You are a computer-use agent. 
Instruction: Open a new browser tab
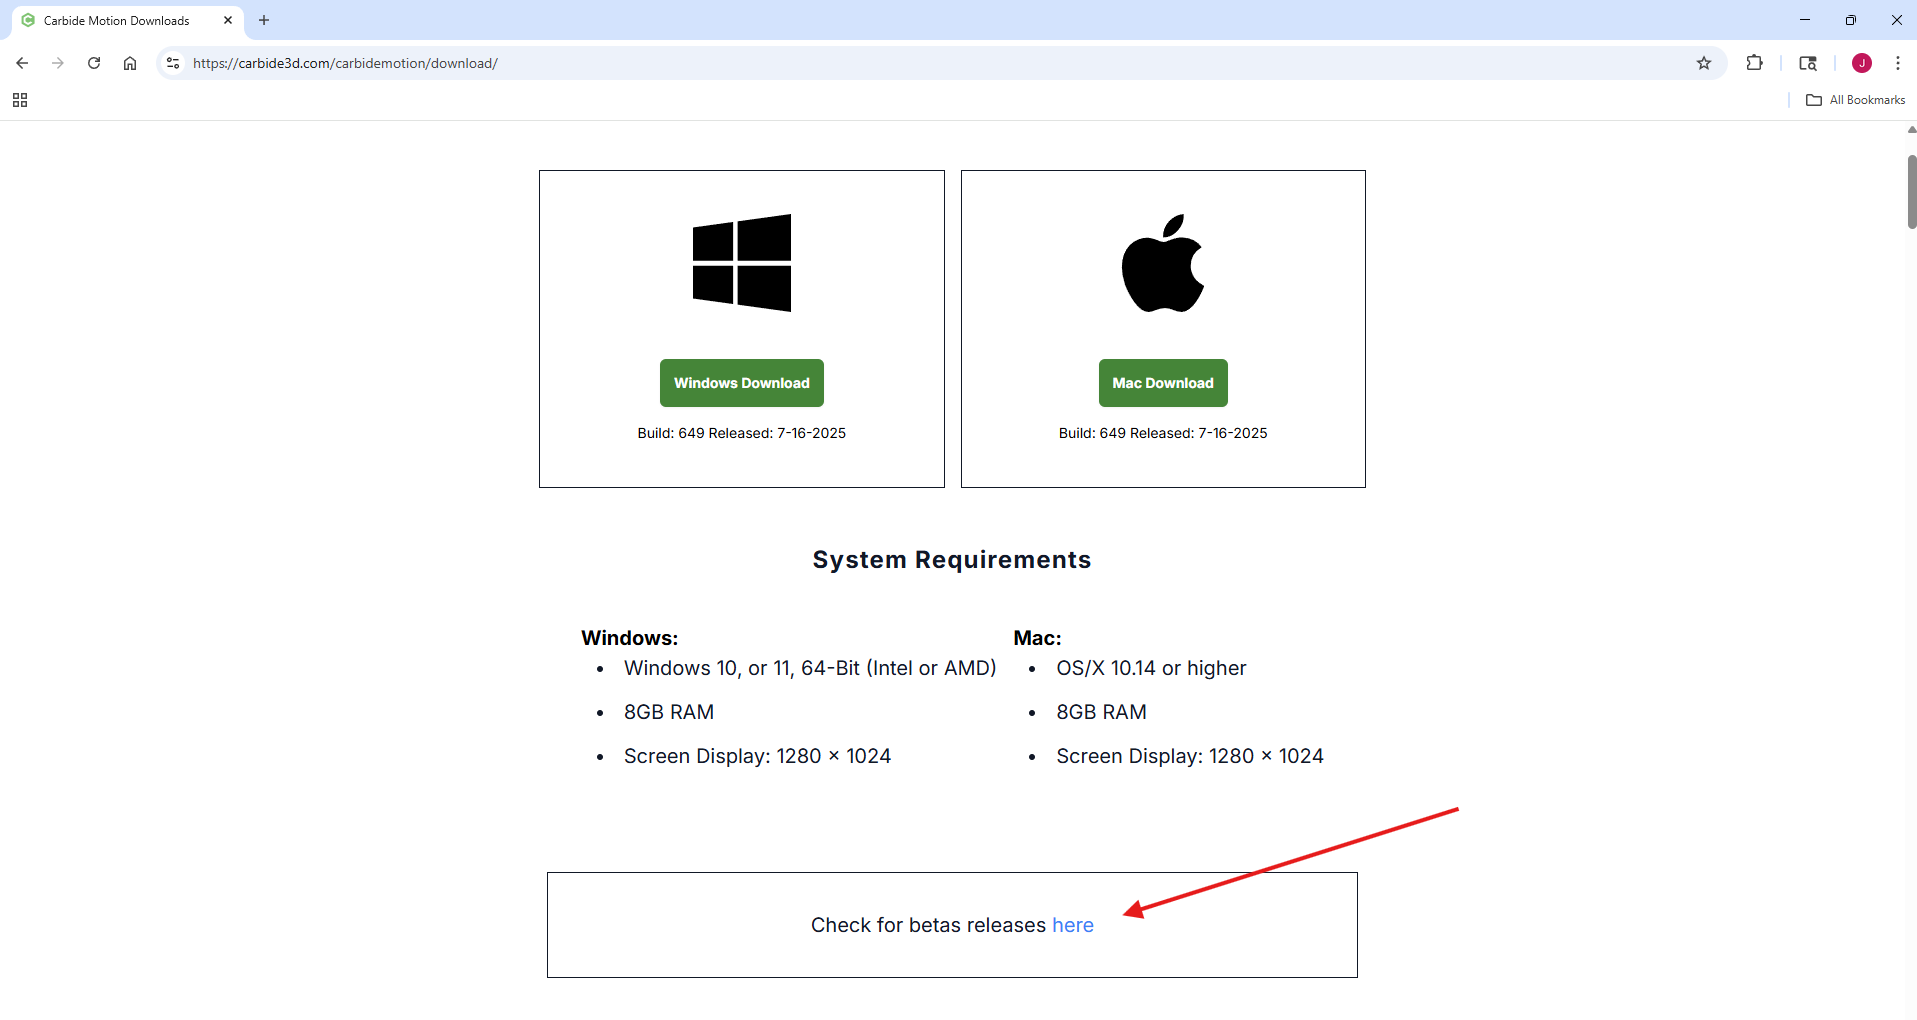pyautogui.click(x=264, y=20)
